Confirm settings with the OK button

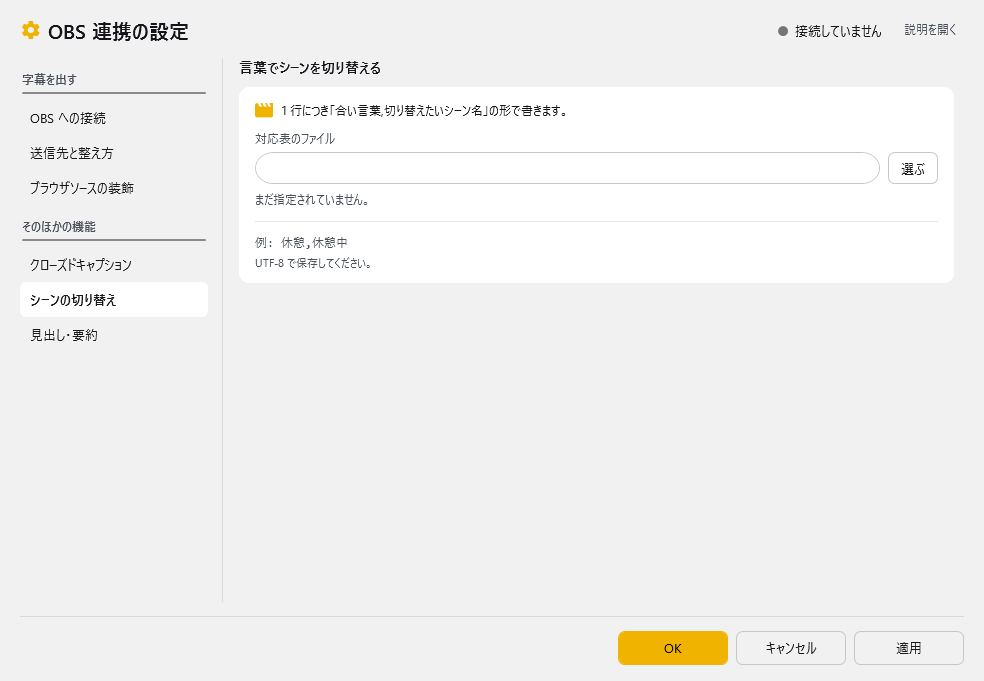[673, 648]
